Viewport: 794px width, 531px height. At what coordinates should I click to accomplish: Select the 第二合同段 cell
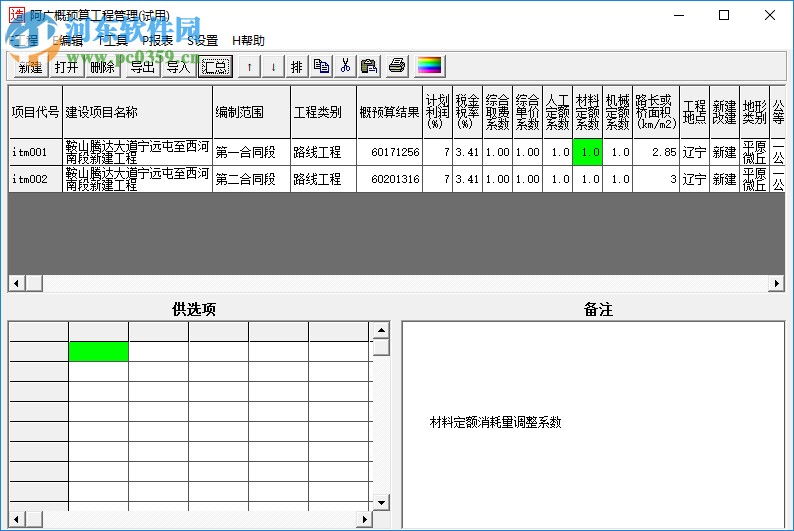(251, 179)
